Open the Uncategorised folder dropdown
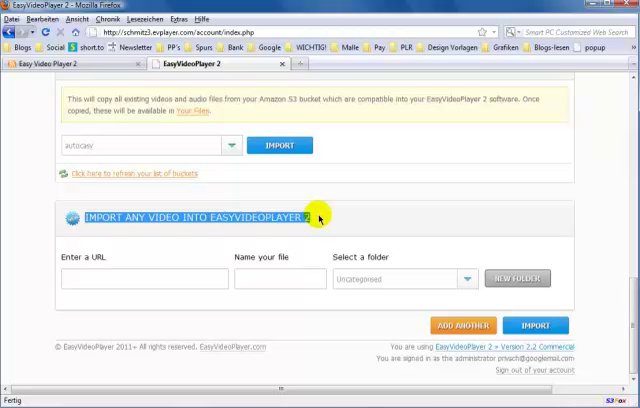This screenshot has width=640, height=408. coord(467,279)
